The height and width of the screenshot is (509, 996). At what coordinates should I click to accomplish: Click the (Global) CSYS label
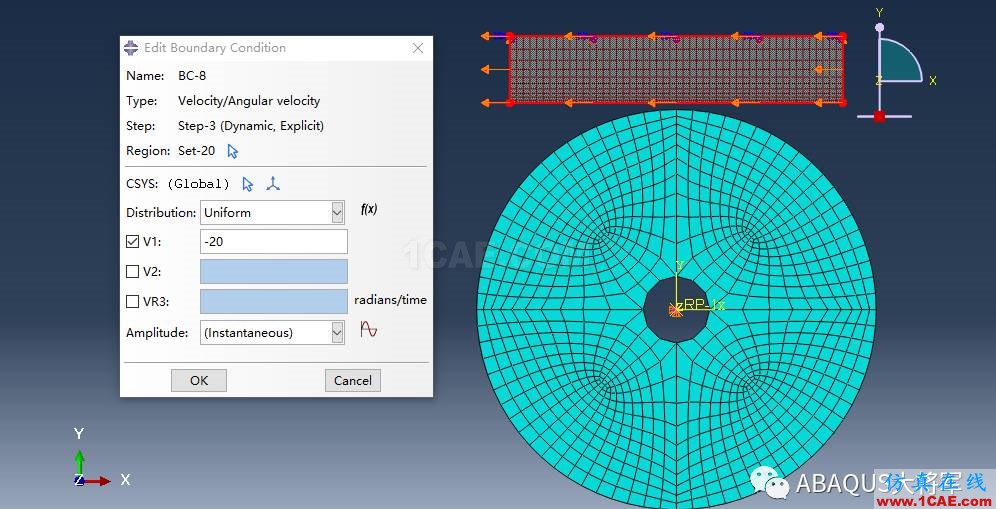tap(198, 184)
